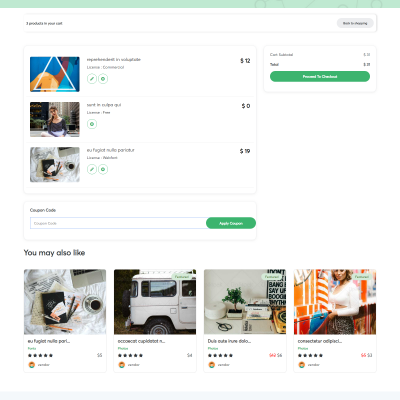
Task: Open the desk flatlay product's vendor avatar
Action: click(32, 365)
